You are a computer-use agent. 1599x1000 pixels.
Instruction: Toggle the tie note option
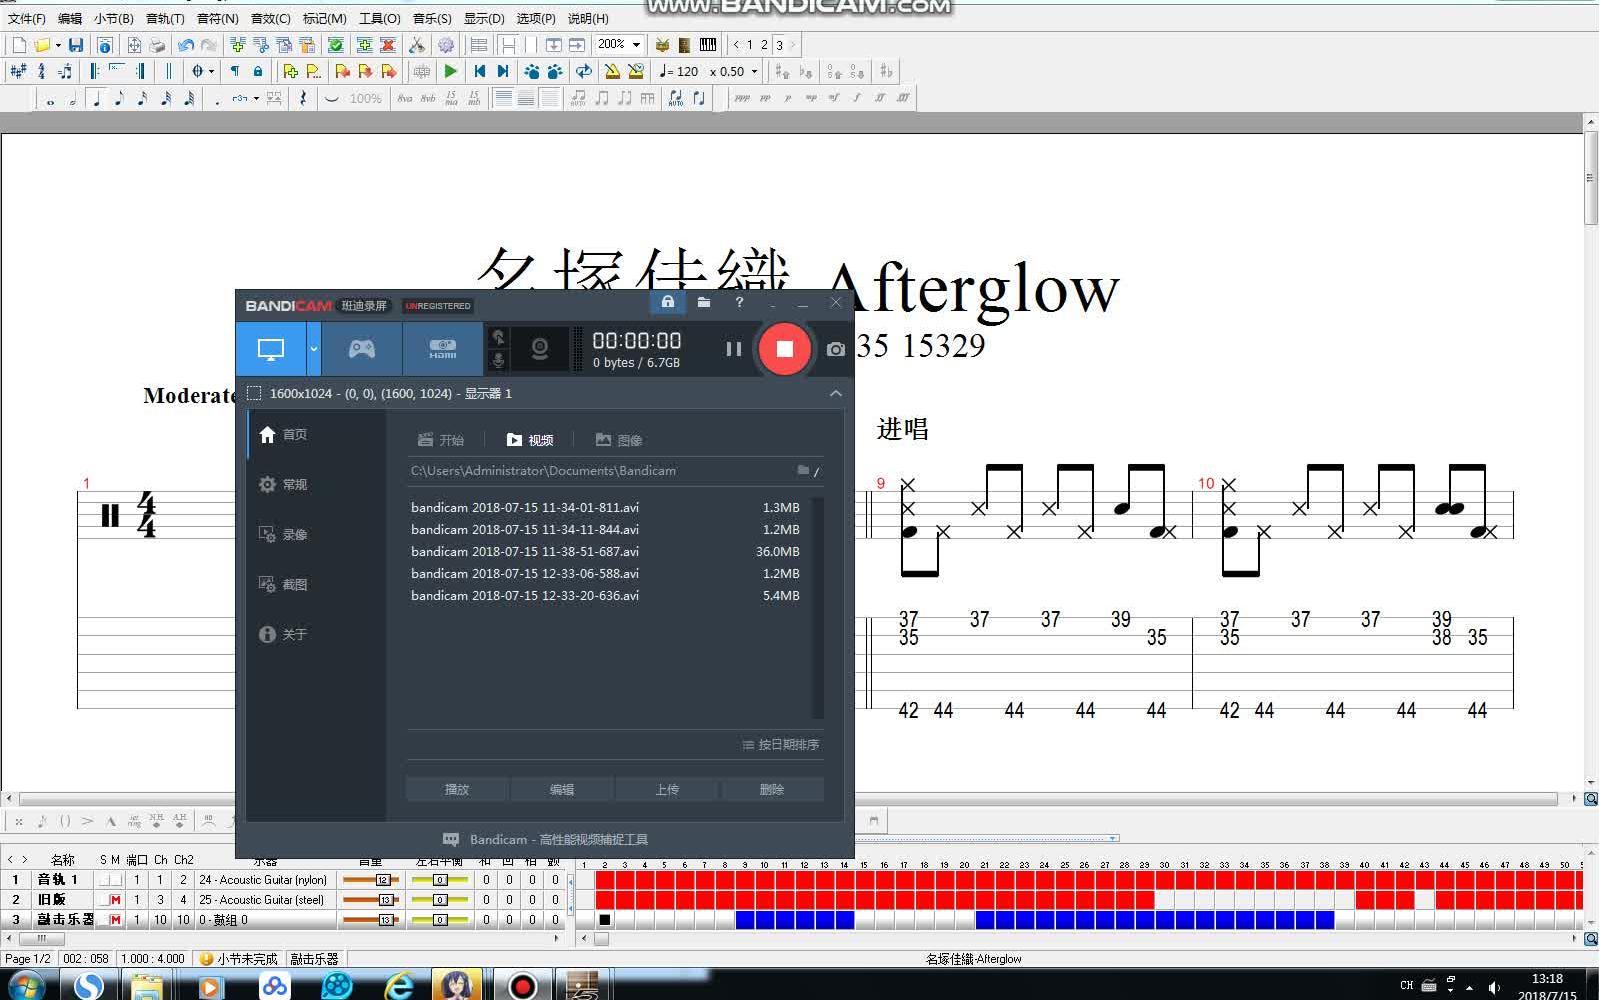coord(331,98)
